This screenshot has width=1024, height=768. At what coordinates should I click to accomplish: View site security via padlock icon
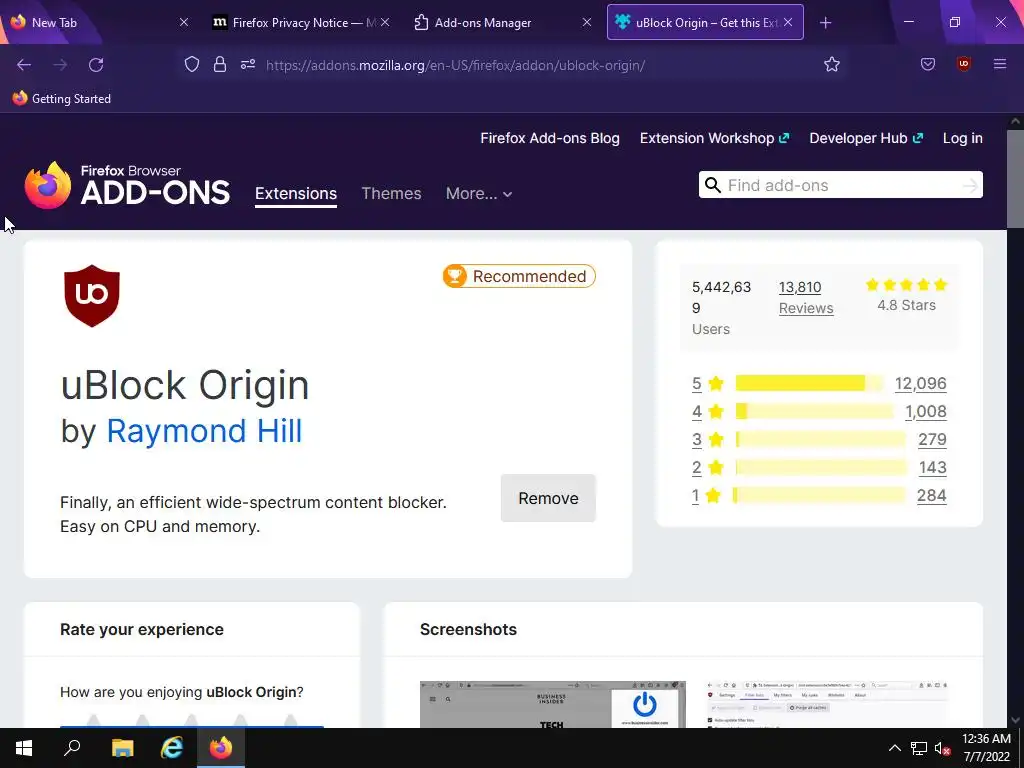click(x=220, y=64)
